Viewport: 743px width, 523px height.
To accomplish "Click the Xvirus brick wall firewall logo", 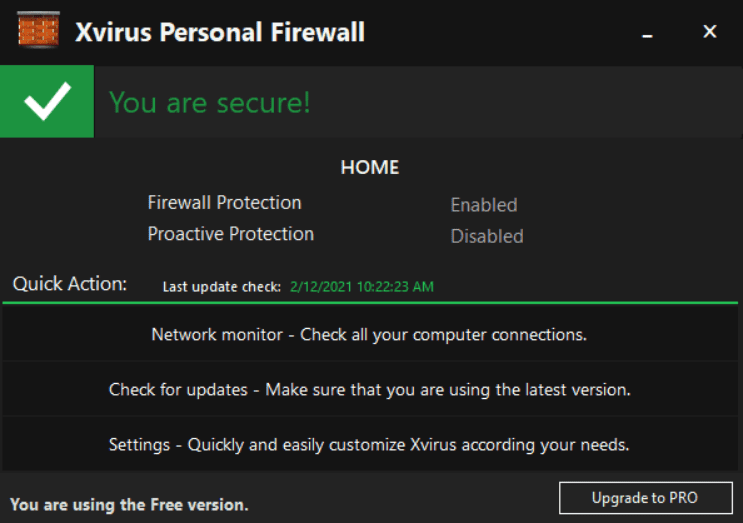I will 39,32.
